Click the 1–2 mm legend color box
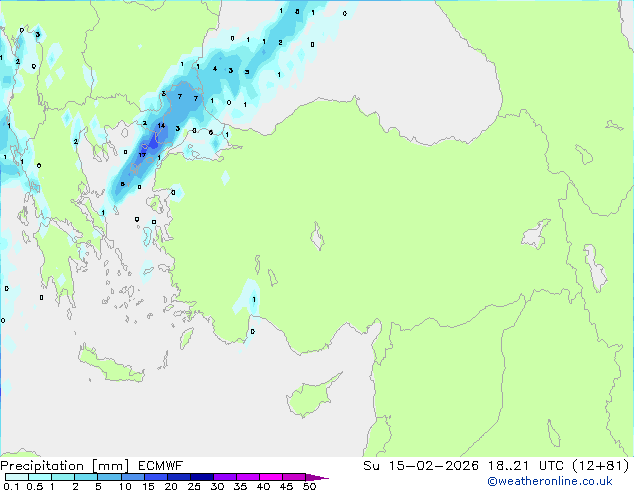 63,477
